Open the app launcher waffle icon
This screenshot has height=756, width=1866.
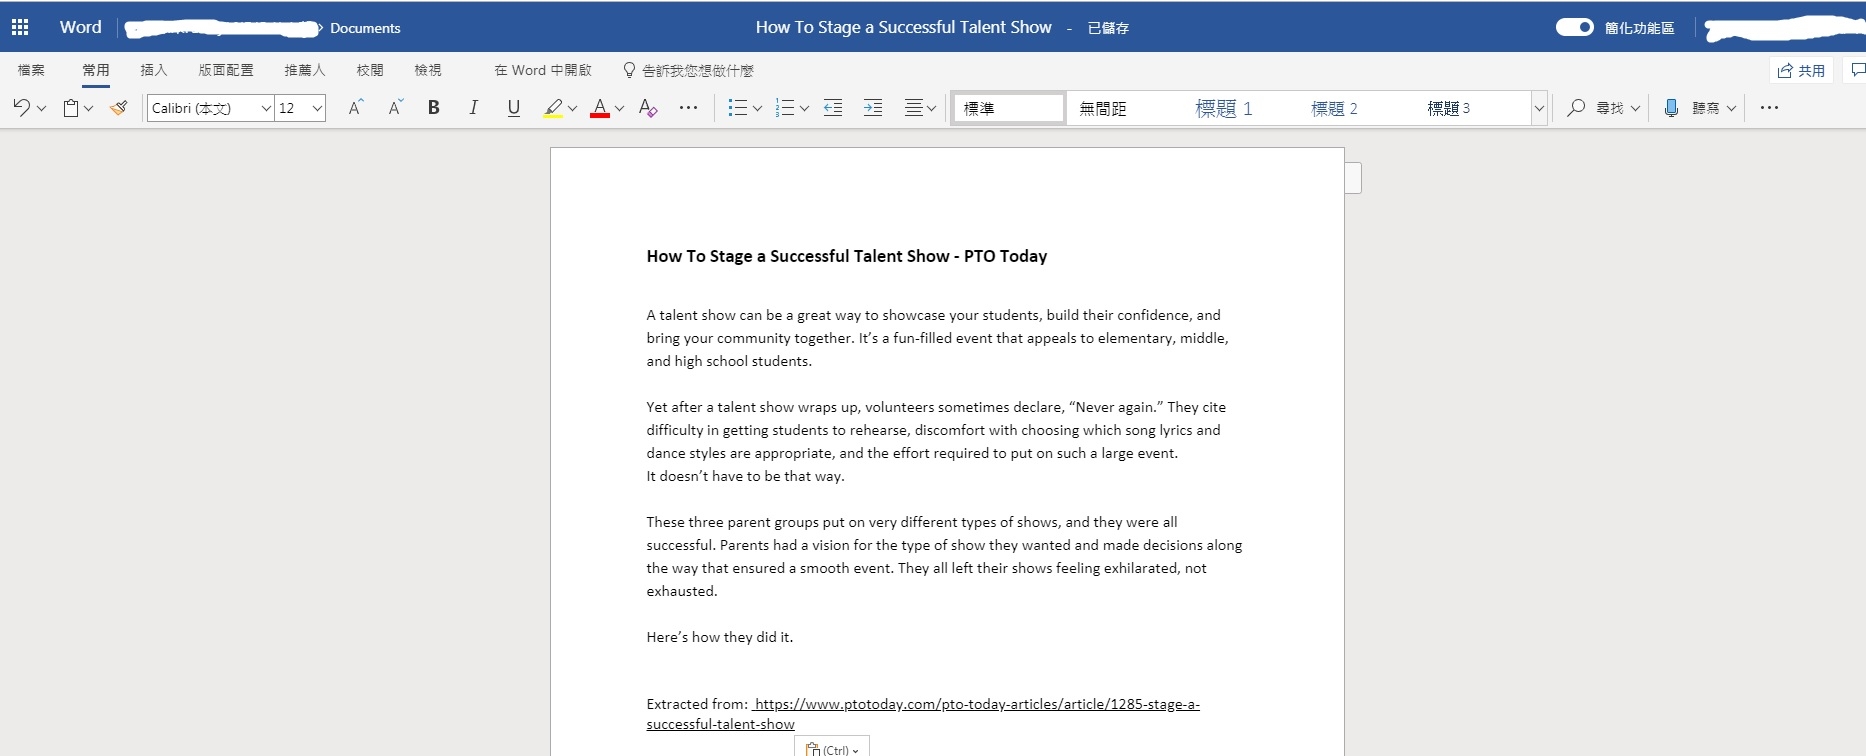click(20, 27)
